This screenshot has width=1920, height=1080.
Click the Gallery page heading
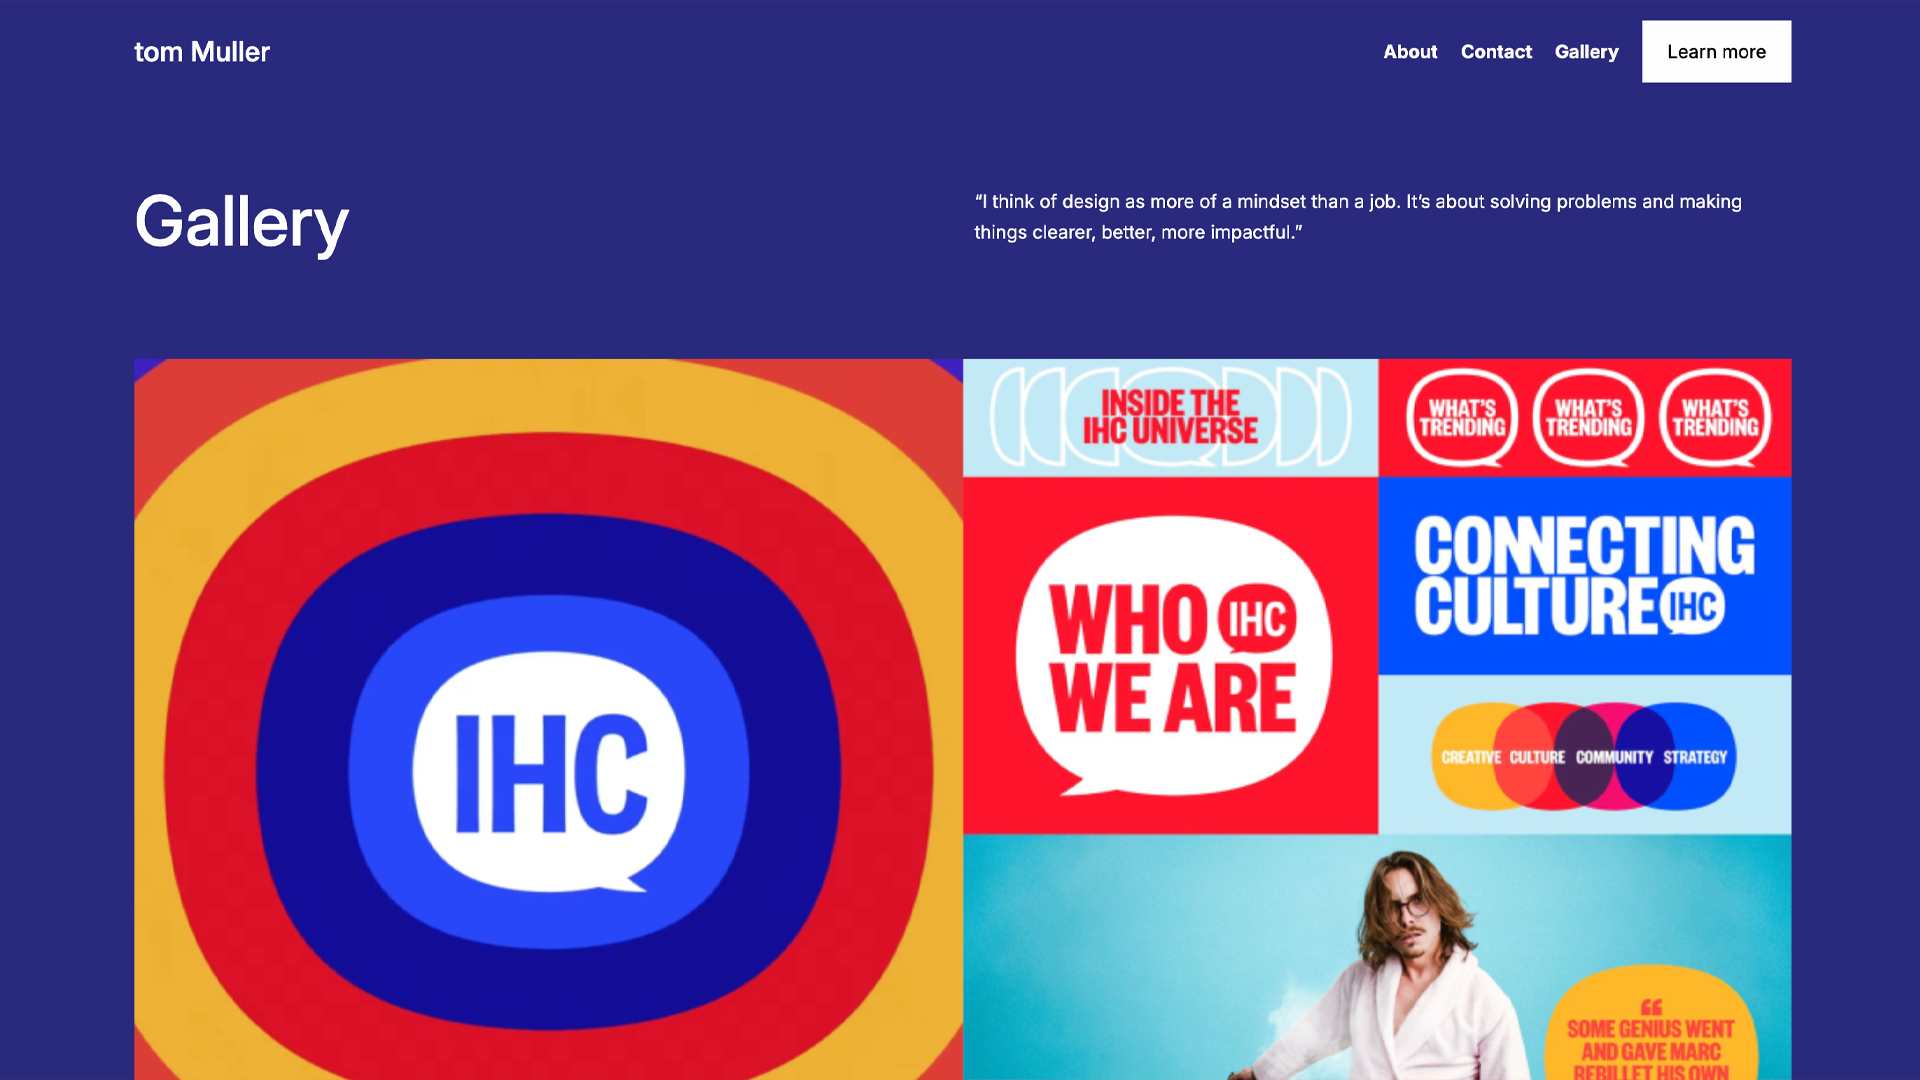[x=242, y=222]
